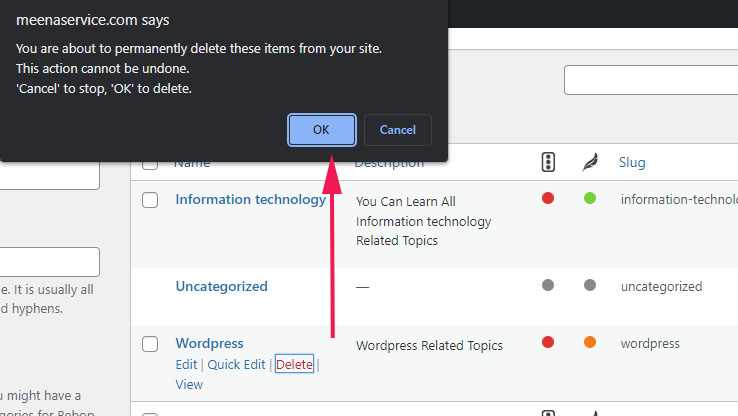This screenshot has width=738, height=416.
Task: Tick the Information technology row checkbox
Action: (x=150, y=200)
